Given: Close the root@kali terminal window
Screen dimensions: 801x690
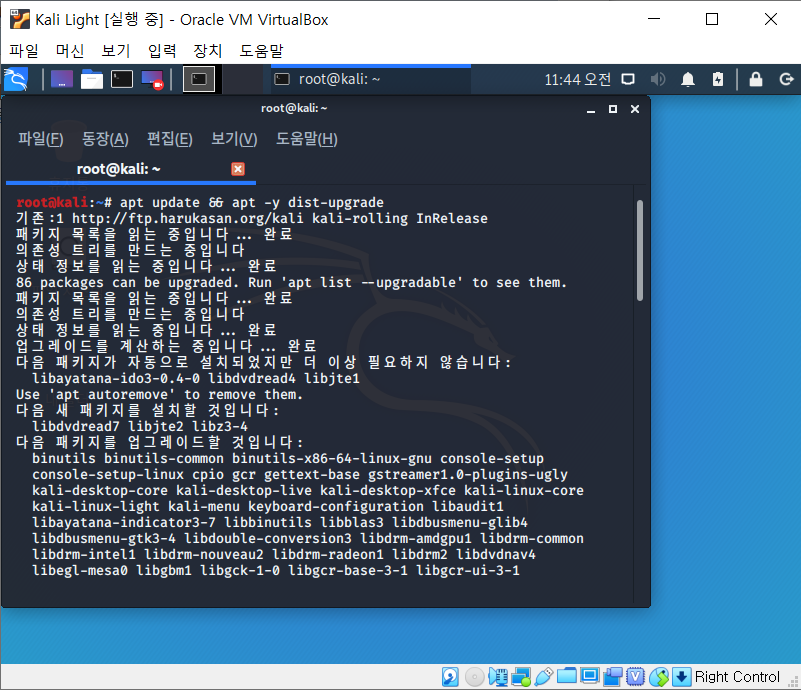Looking at the screenshot, I should pos(635,109).
